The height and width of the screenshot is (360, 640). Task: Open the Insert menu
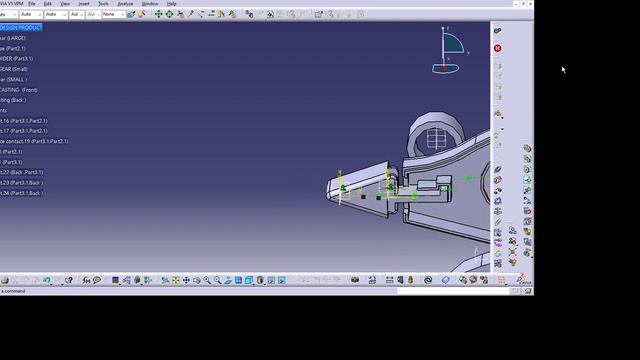[x=83, y=4]
